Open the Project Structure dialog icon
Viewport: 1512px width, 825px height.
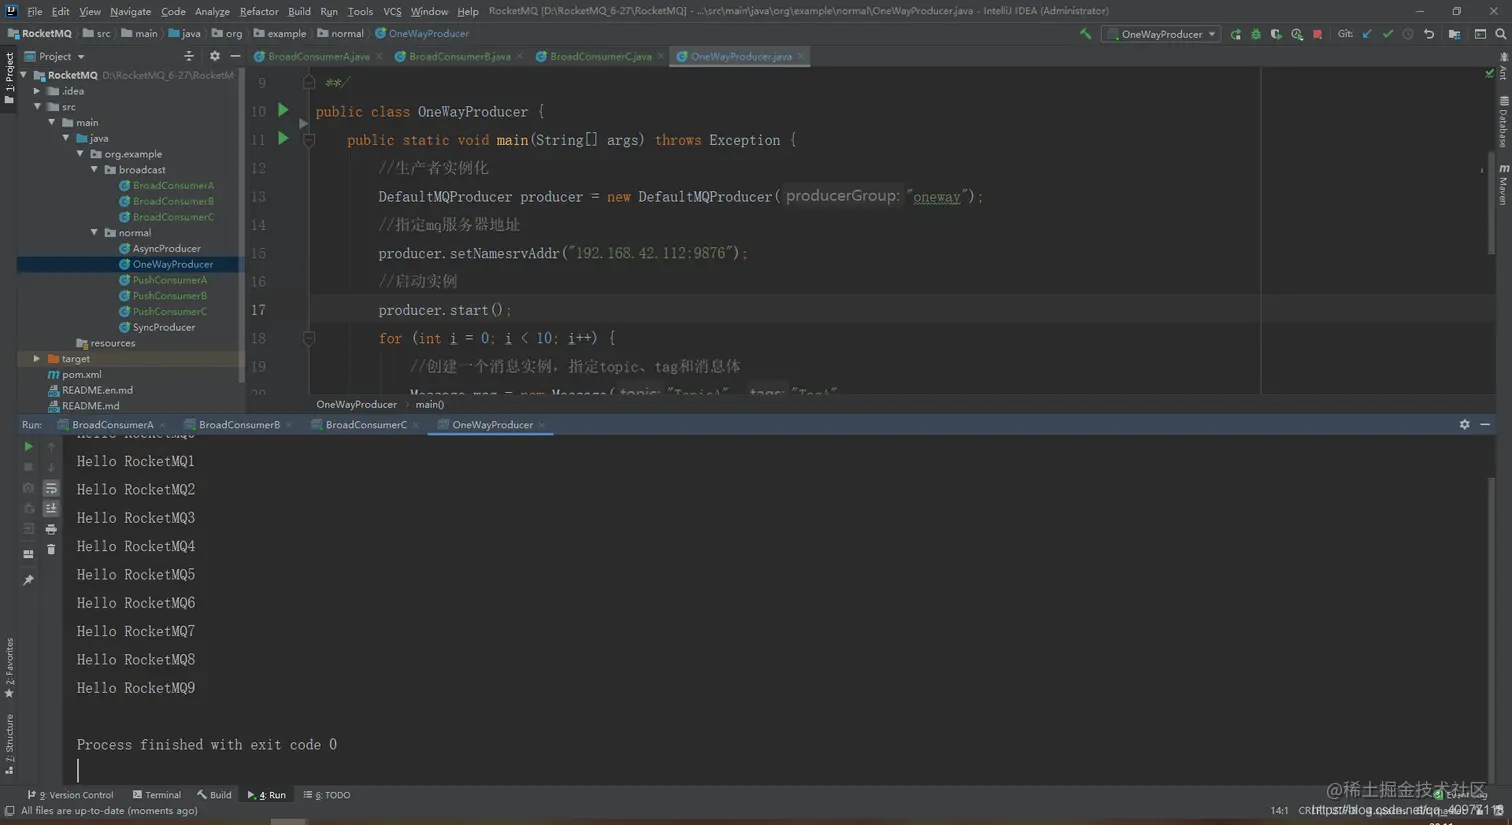tap(1454, 34)
